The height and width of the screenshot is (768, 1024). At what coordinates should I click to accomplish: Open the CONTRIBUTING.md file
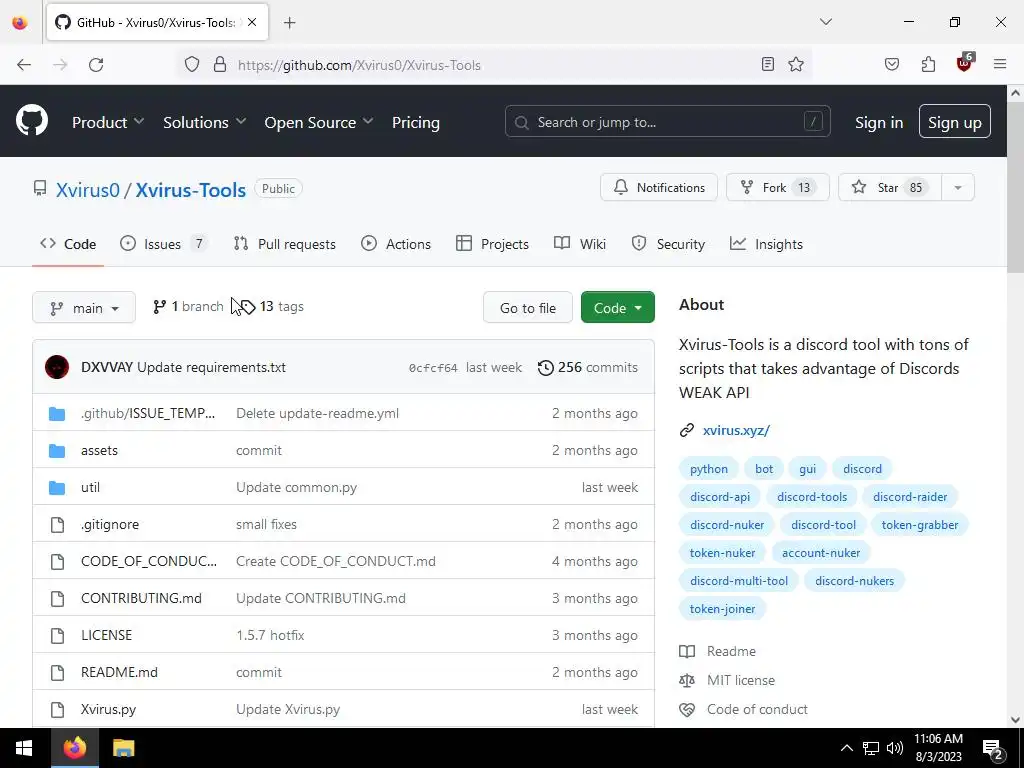coord(141,598)
